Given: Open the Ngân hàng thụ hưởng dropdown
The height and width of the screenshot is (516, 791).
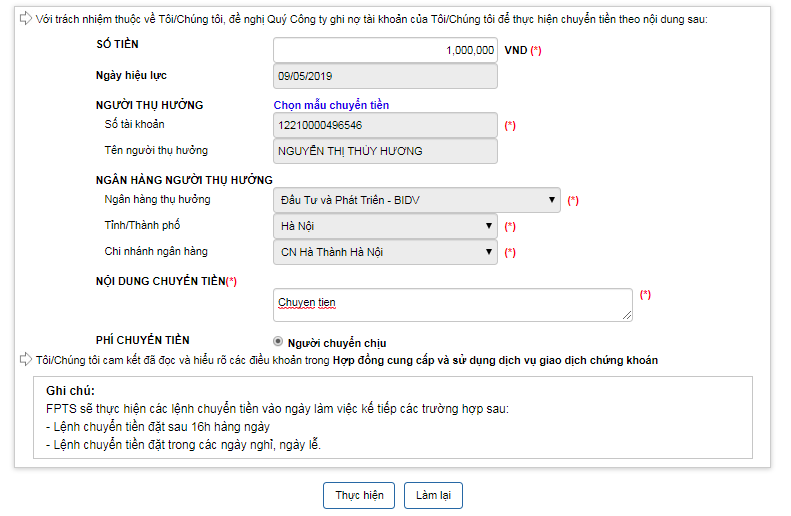Looking at the screenshot, I should click(x=417, y=200).
